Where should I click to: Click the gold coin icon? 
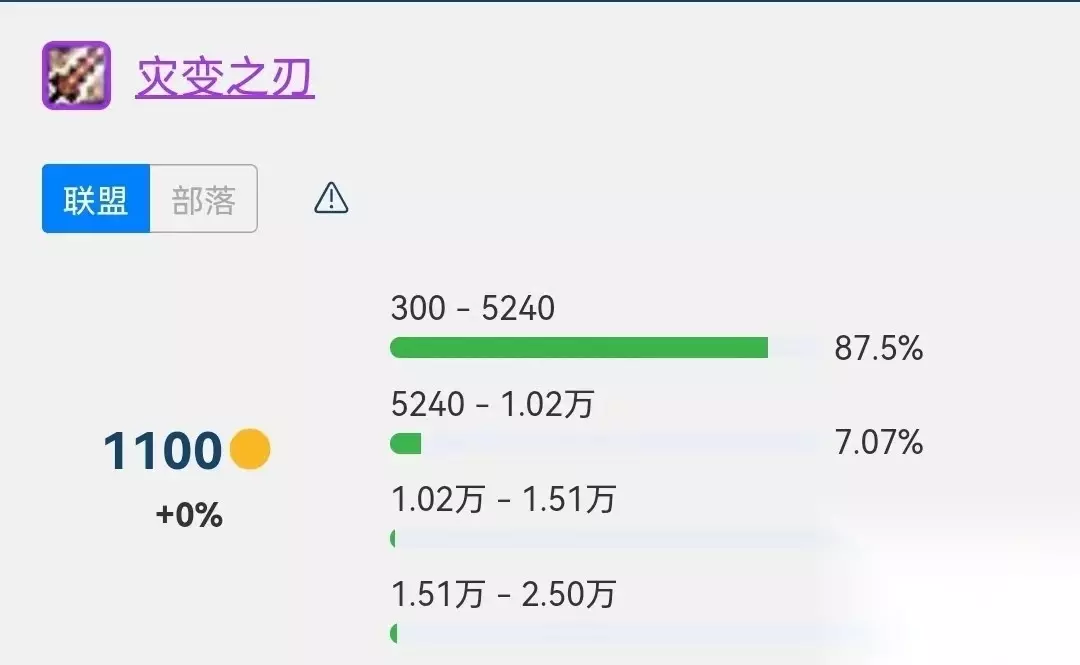[x=250, y=450]
